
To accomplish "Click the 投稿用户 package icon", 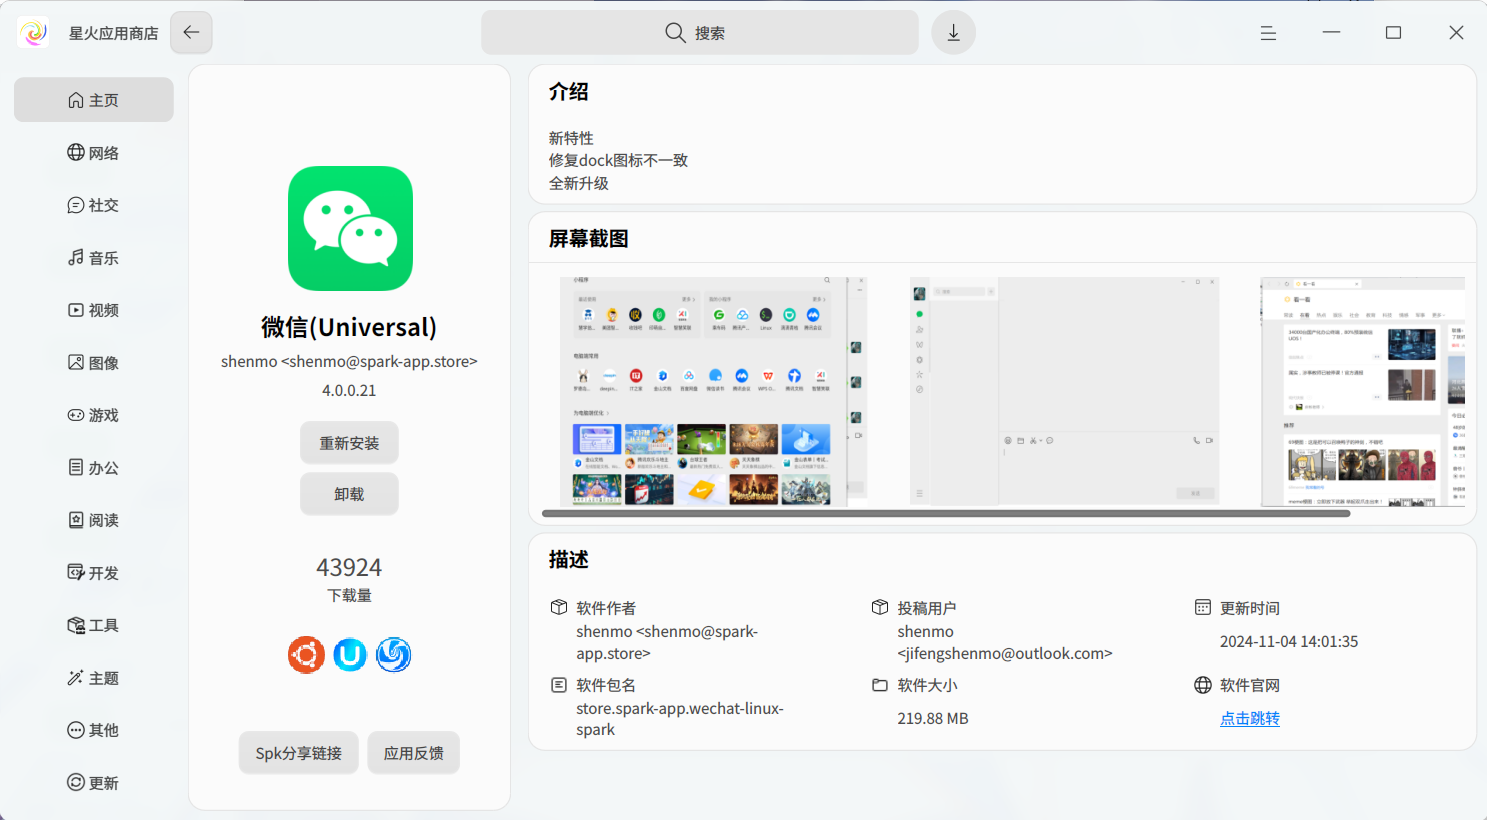I will click(x=880, y=607).
